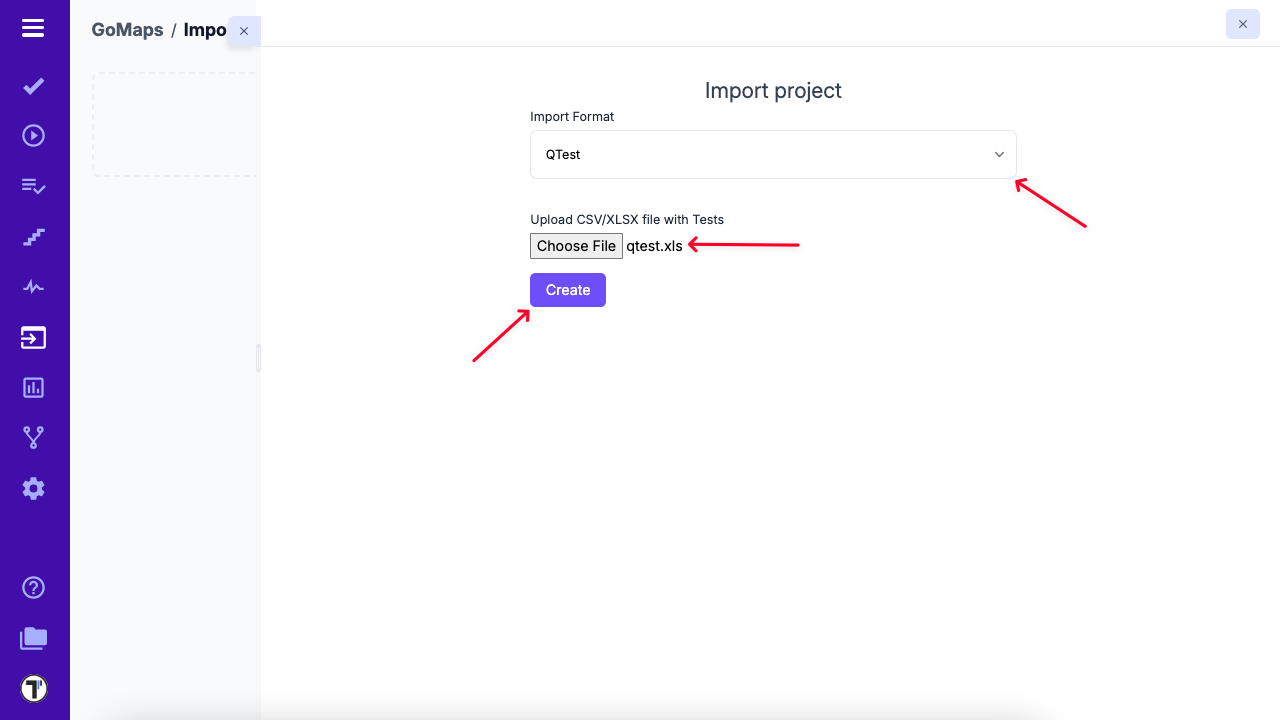This screenshot has width=1280, height=720.
Task: Click Choose File to replace qtest.xls
Action: [576, 245]
